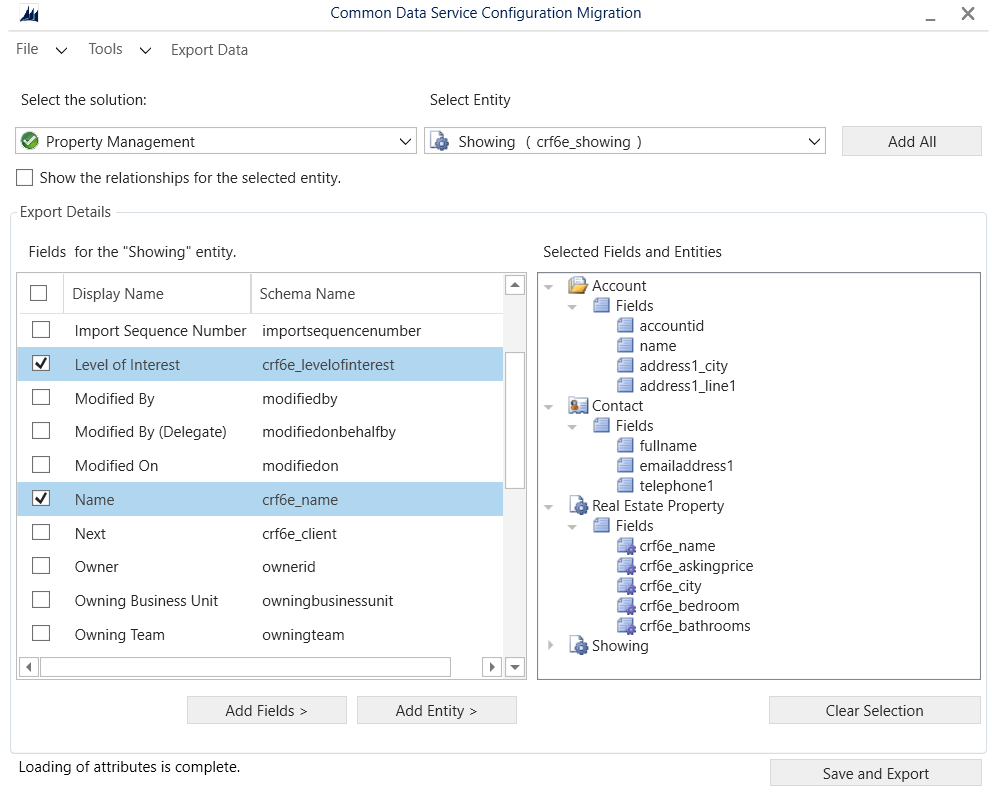Click the Account entity icon
The width and height of the screenshot is (992, 793).
[x=577, y=285]
